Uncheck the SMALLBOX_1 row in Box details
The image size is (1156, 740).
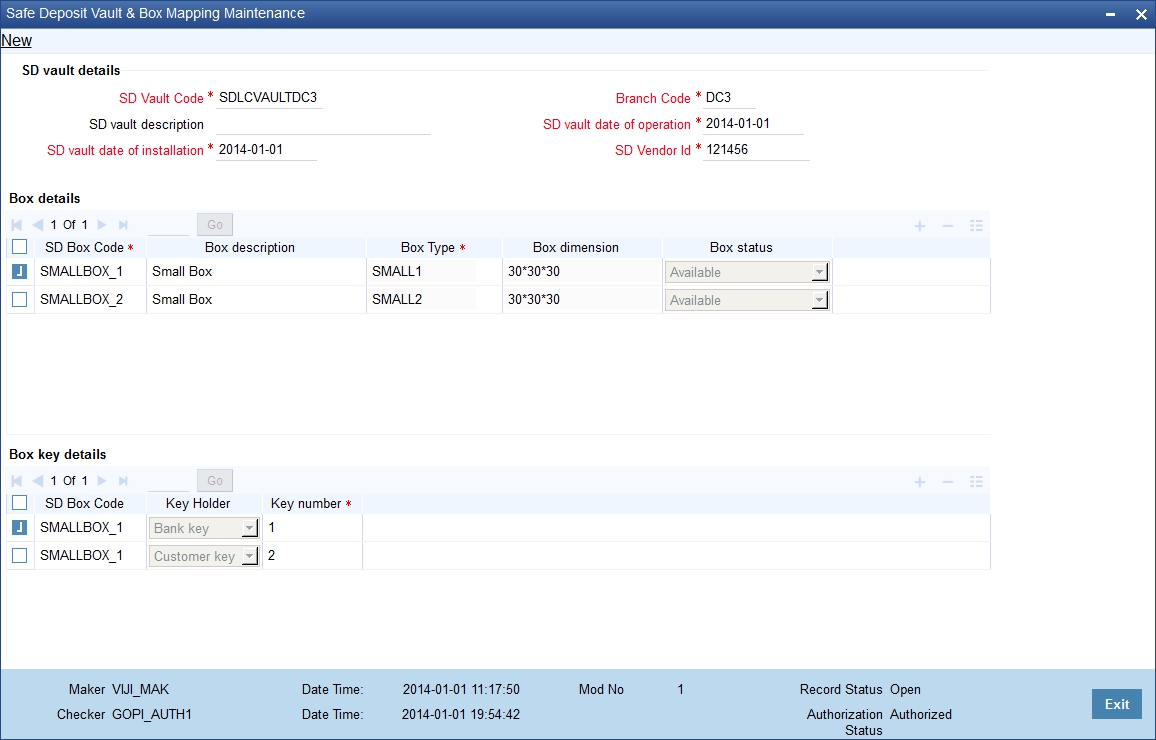pos(20,271)
